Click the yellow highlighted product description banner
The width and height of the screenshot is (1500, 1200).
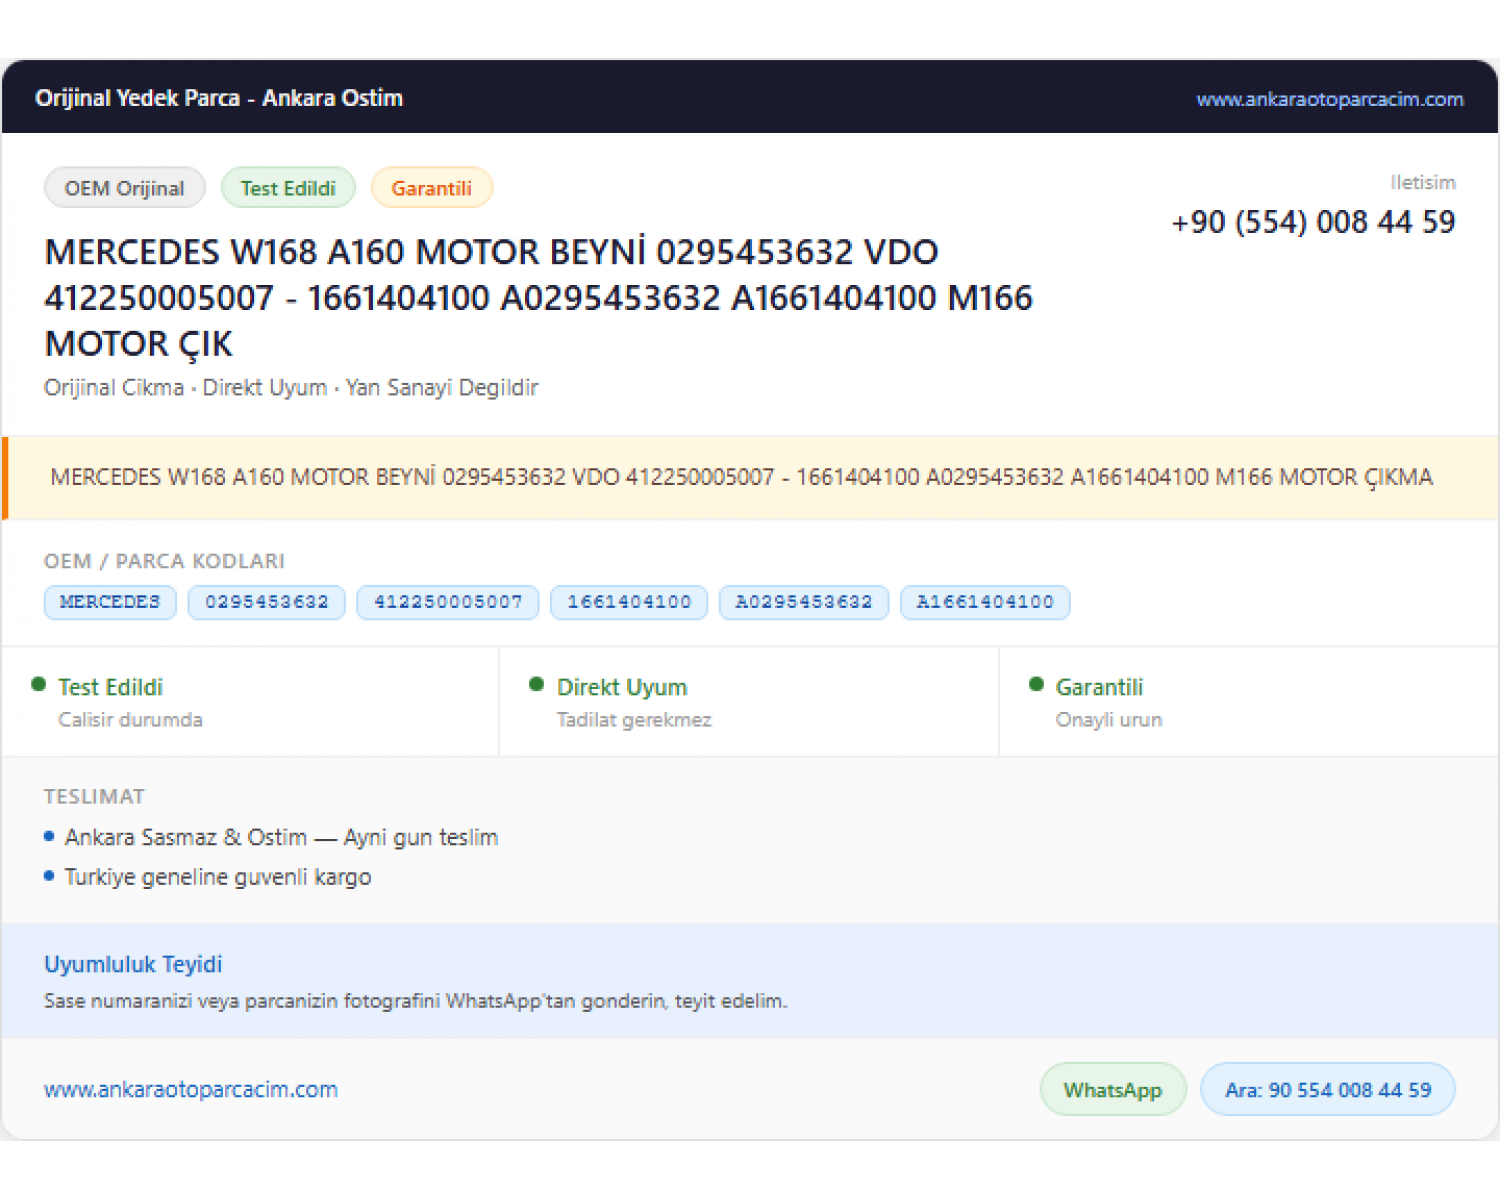tap(750, 478)
